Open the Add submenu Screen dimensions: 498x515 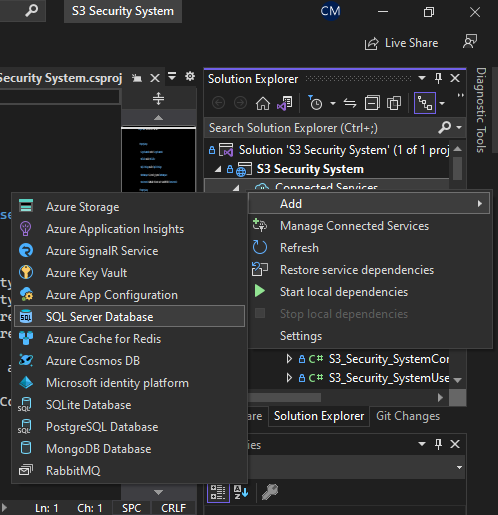pos(369,204)
